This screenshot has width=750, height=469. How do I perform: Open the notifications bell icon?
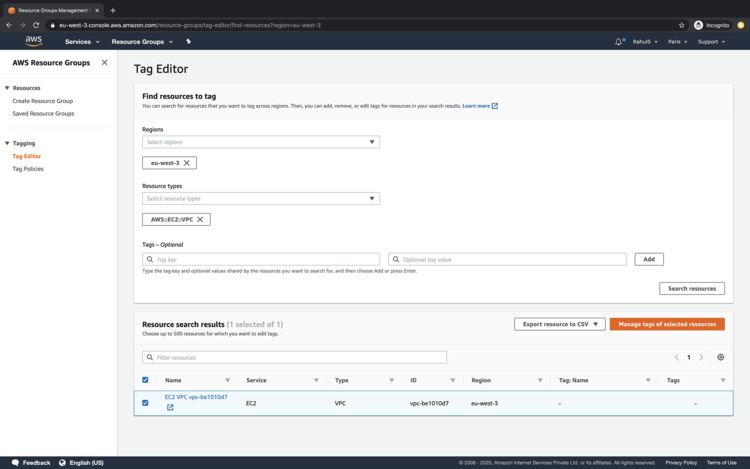619,42
